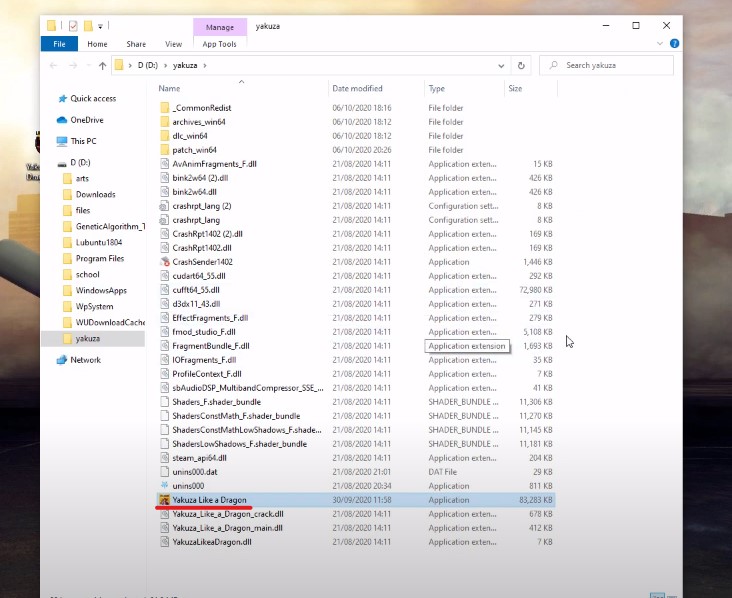Click the unins000.dat file icon
This screenshot has width=732, height=598.
pyautogui.click(x=164, y=472)
